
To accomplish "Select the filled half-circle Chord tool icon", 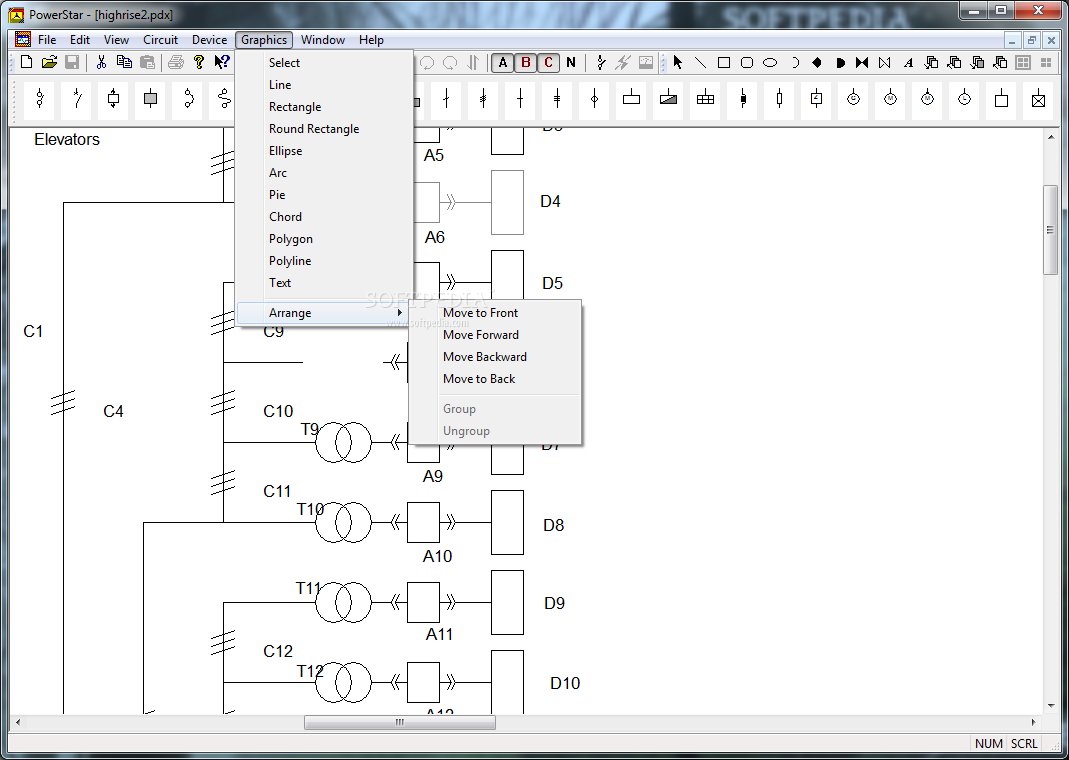I will click(x=840, y=63).
